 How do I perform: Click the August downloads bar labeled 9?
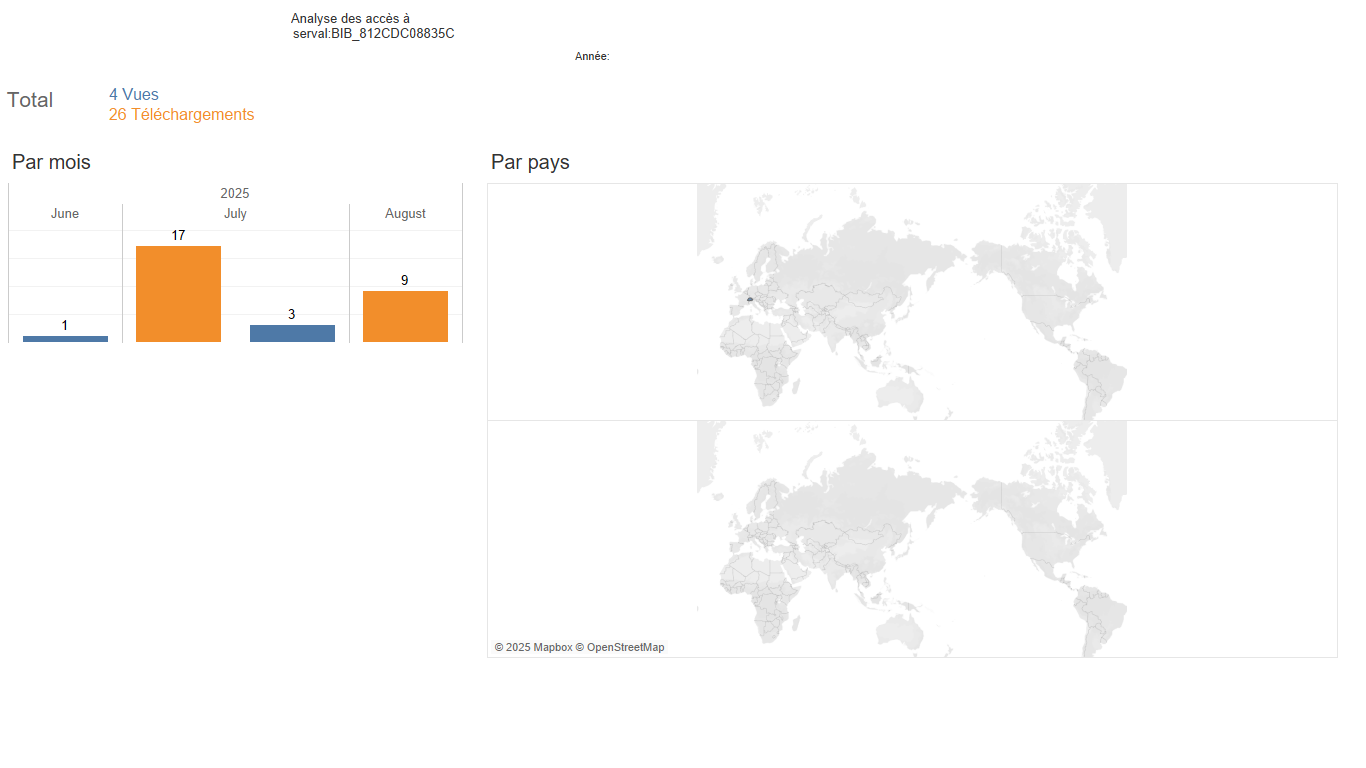405,316
